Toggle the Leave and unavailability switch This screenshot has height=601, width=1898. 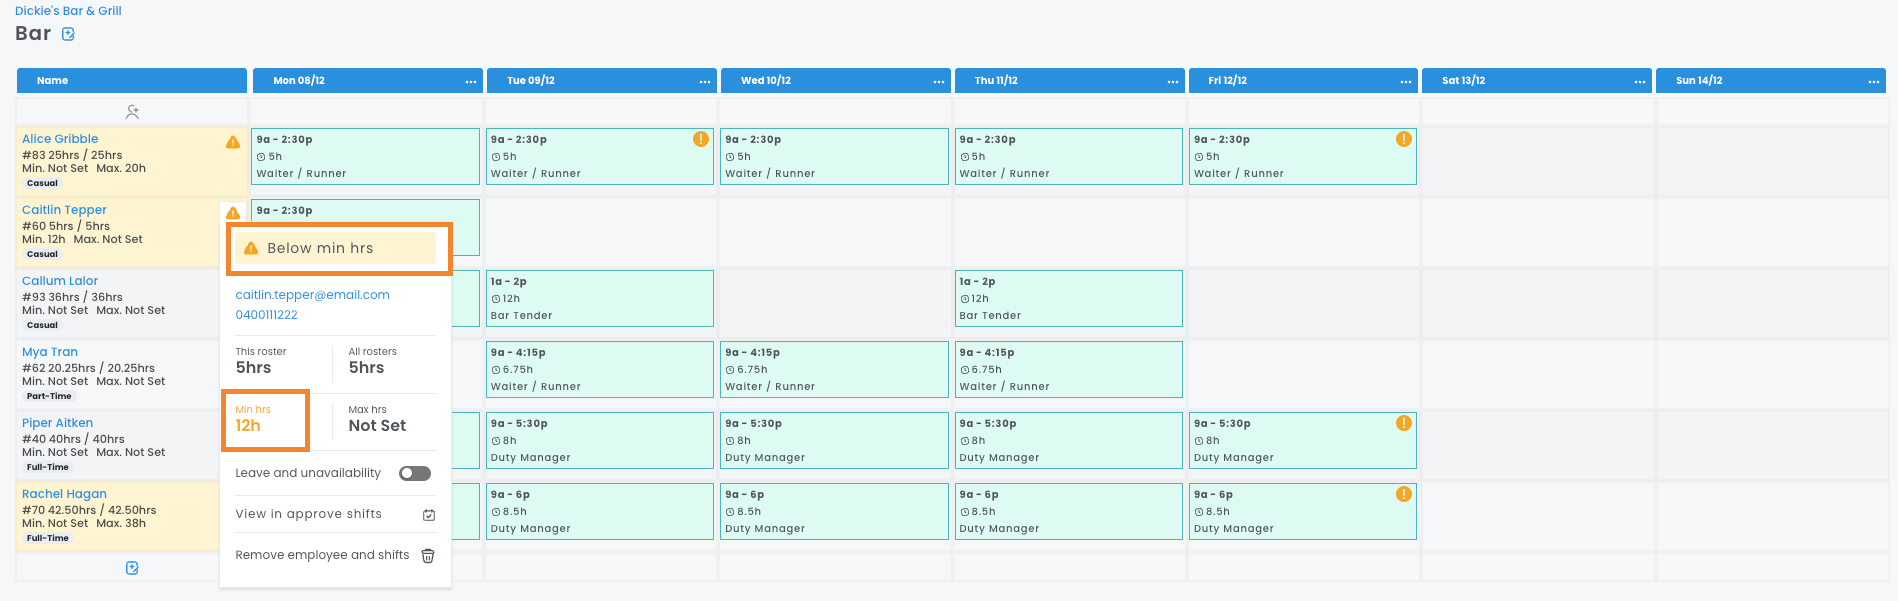coord(415,473)
